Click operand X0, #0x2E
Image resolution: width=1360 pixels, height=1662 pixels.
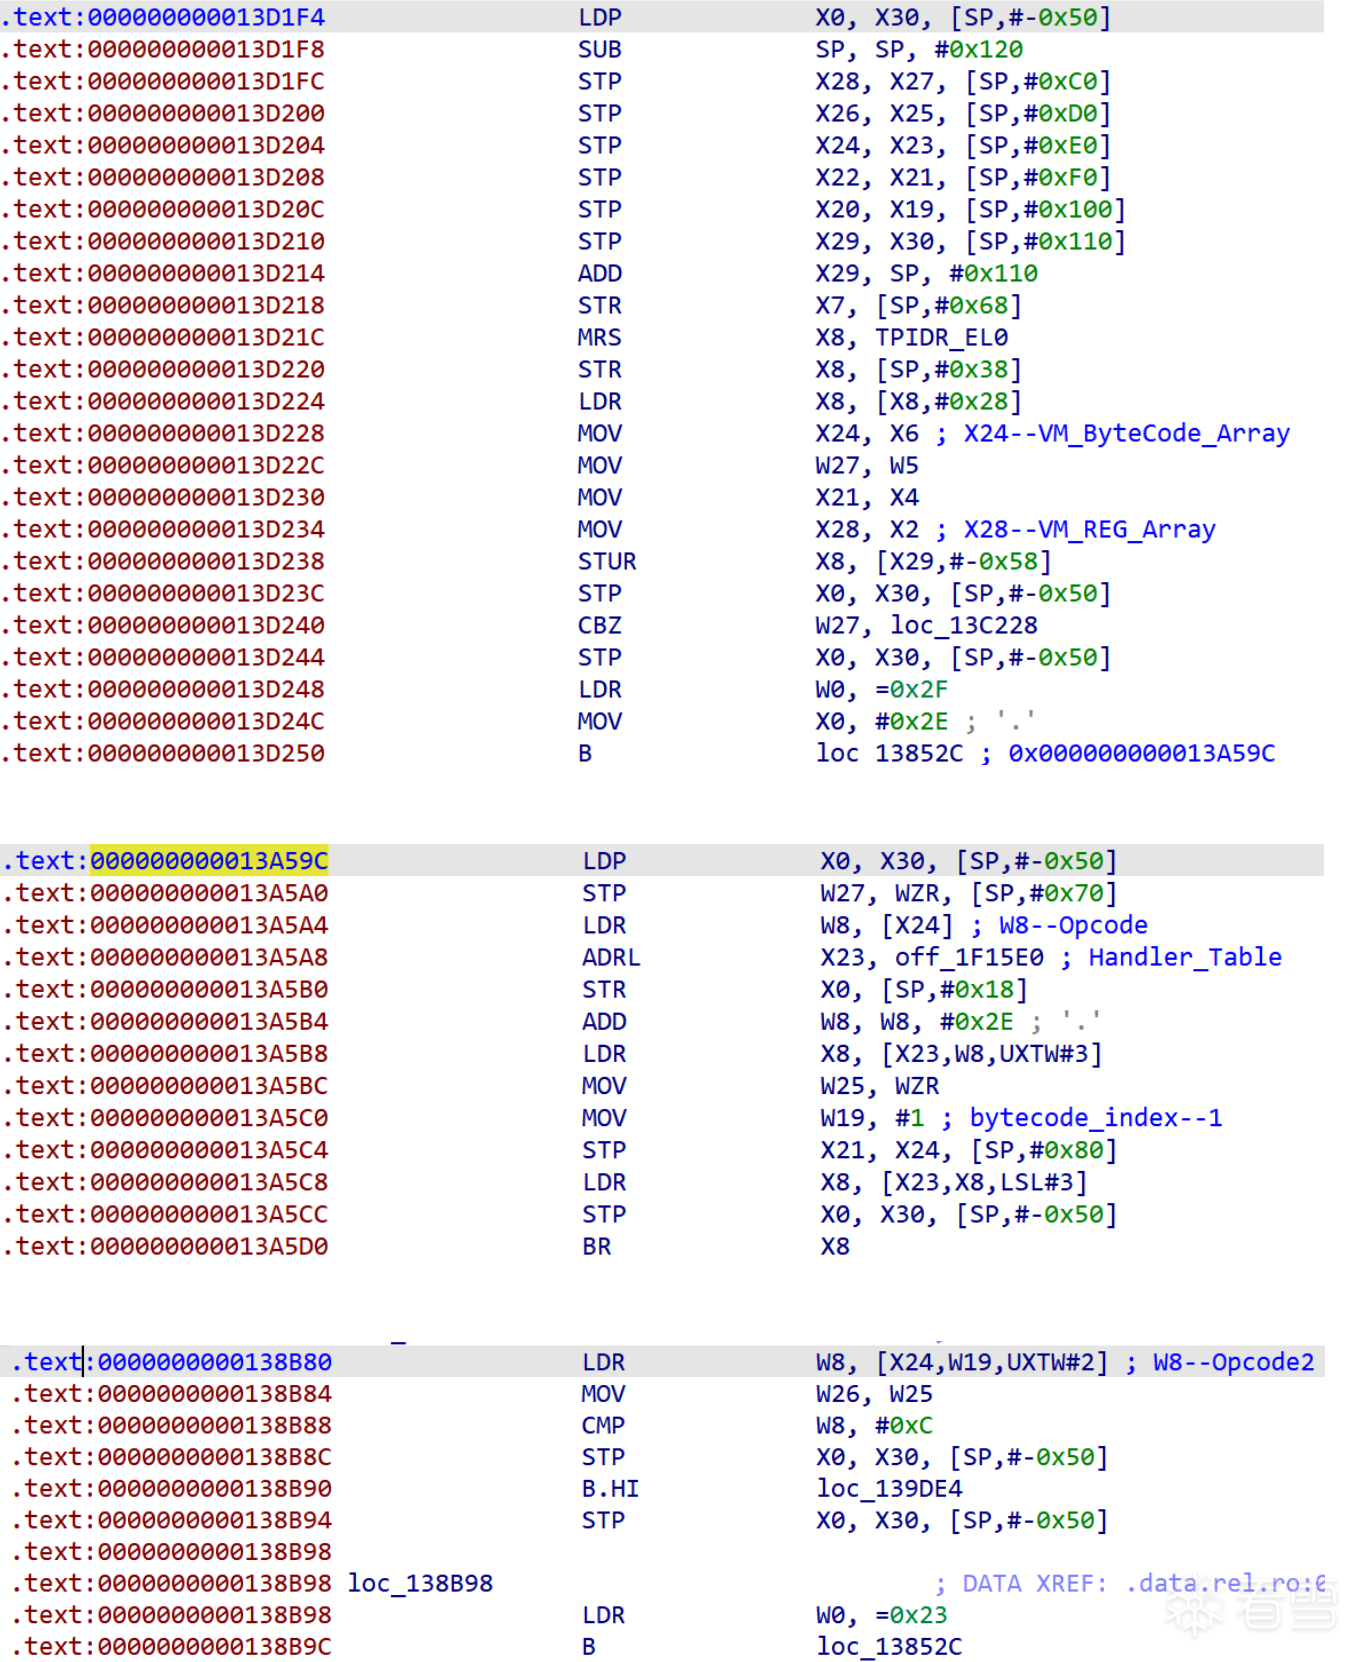[881, 721]
